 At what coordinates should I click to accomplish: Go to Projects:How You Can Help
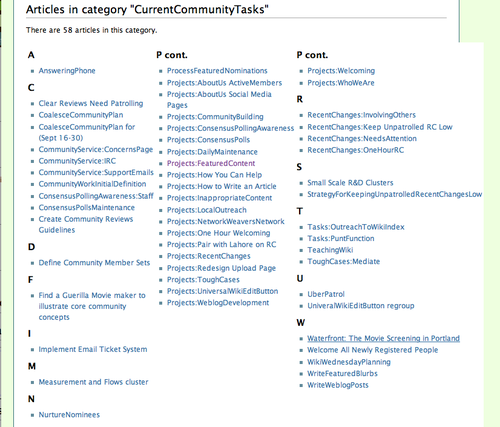click(x=214, y=175)
